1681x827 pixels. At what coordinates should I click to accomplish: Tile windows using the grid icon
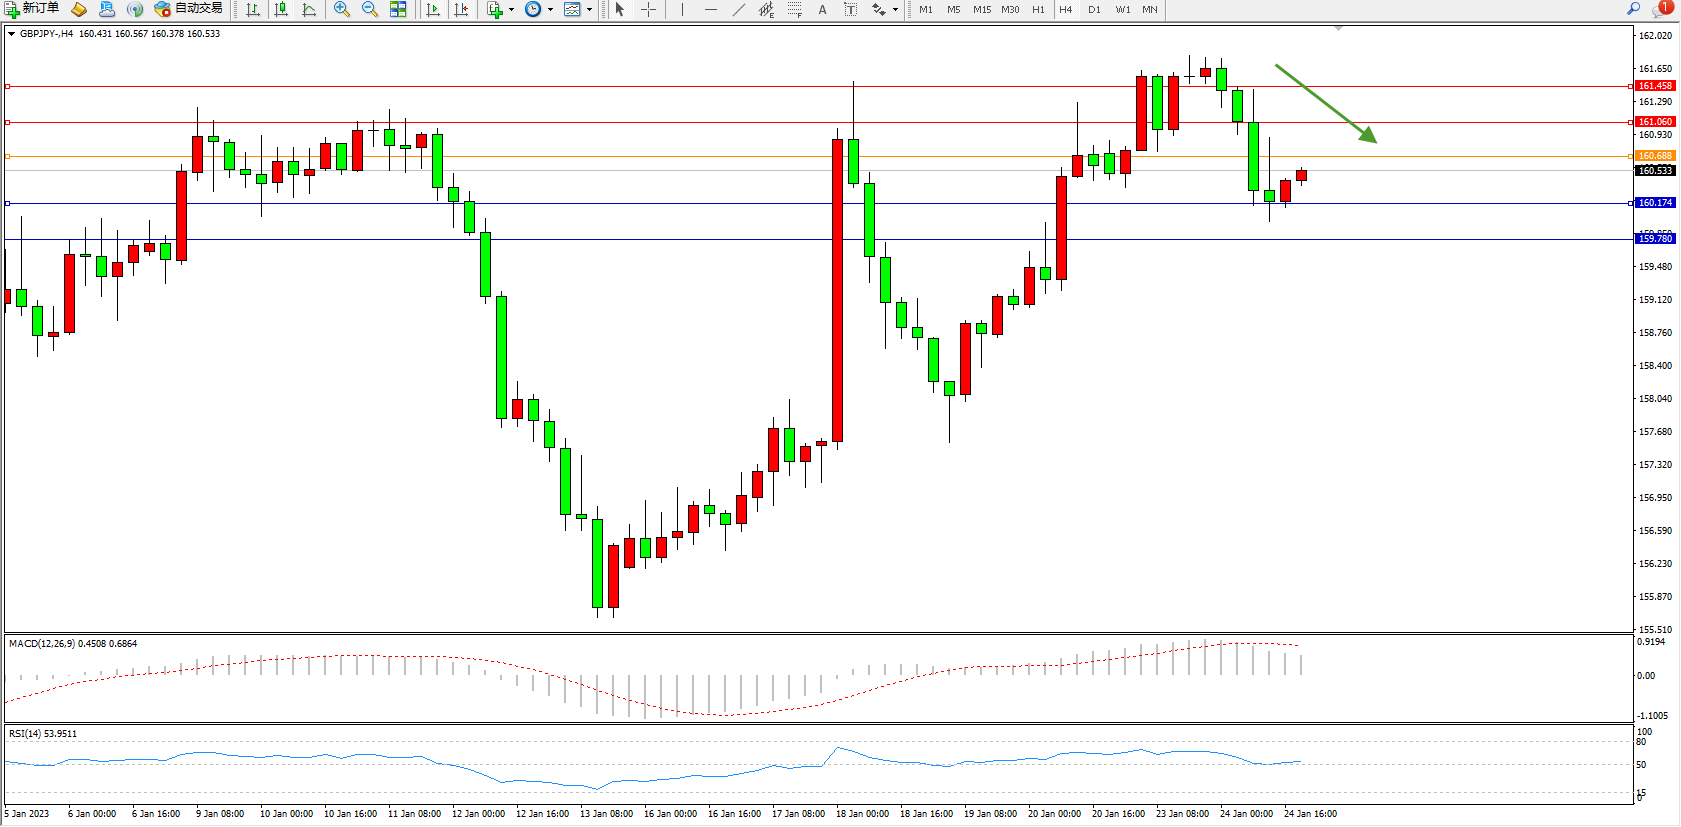point(398,9)
